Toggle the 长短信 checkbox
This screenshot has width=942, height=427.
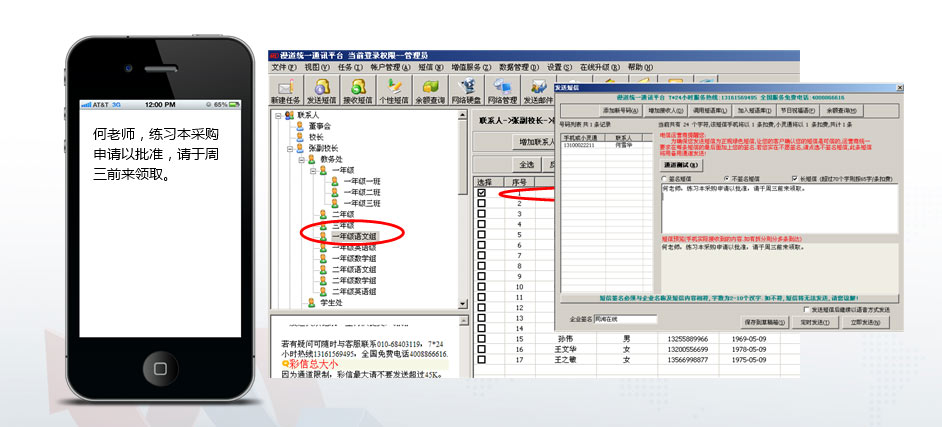pos(795,177)
